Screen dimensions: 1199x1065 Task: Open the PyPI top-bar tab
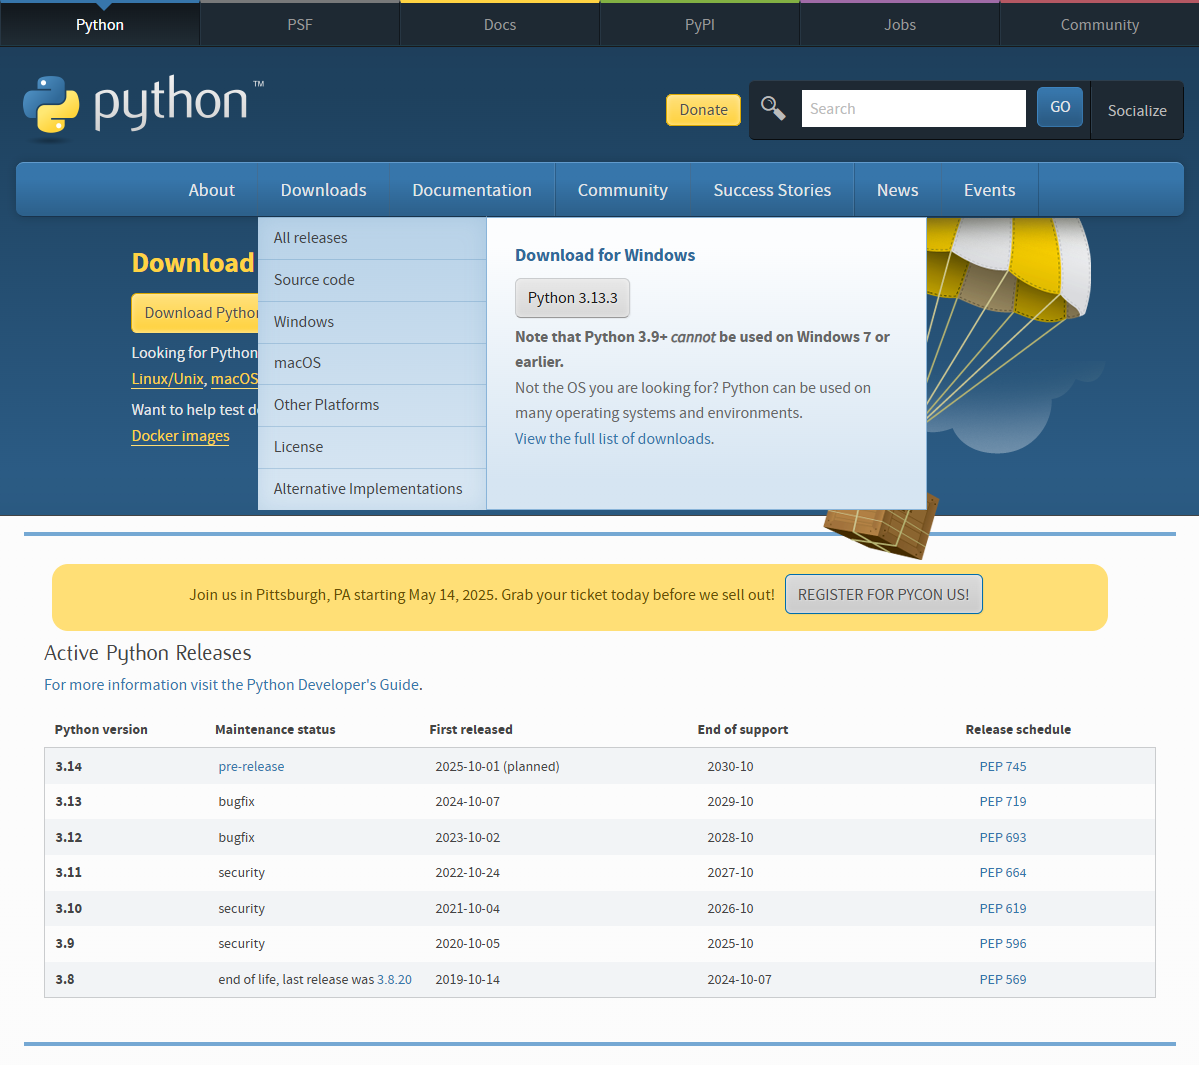click(x=700, y=24)
